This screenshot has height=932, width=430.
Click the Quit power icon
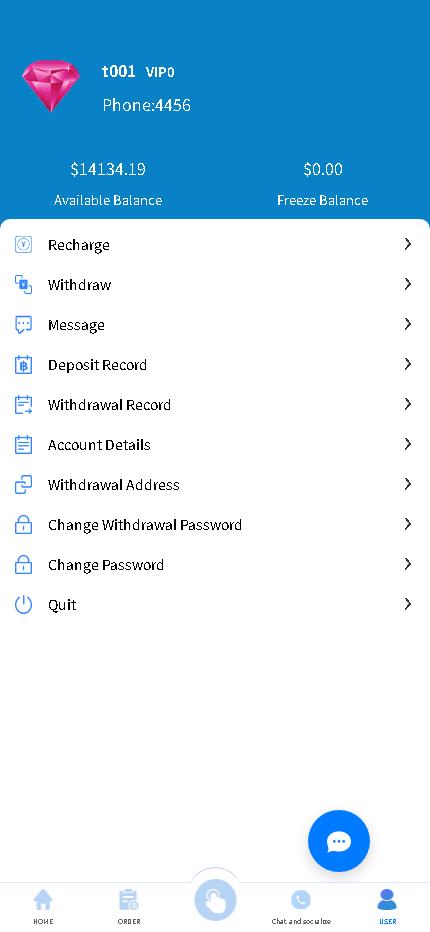[x=23, y=604]
